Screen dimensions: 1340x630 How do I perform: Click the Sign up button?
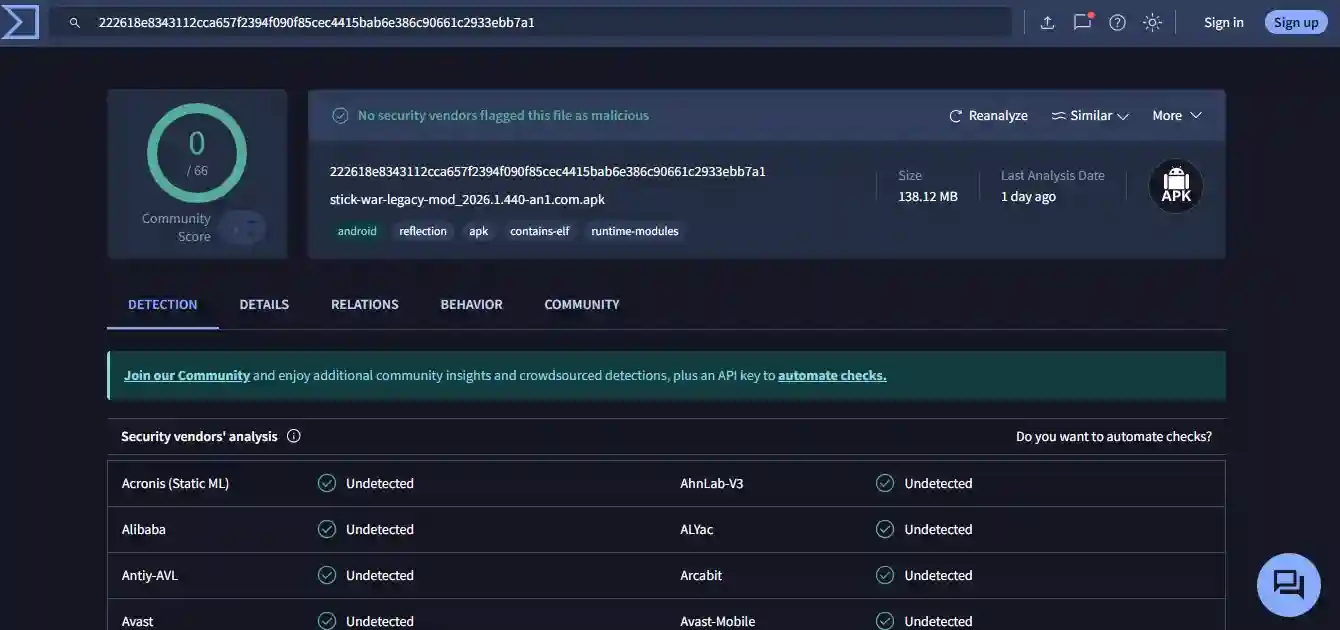[1296, 22]
